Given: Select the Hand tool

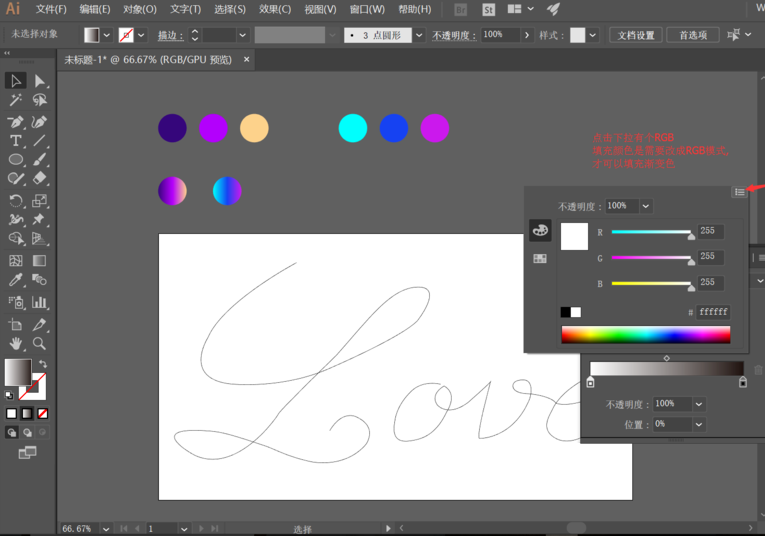Looking at the screenshot, I should [16, 343].
